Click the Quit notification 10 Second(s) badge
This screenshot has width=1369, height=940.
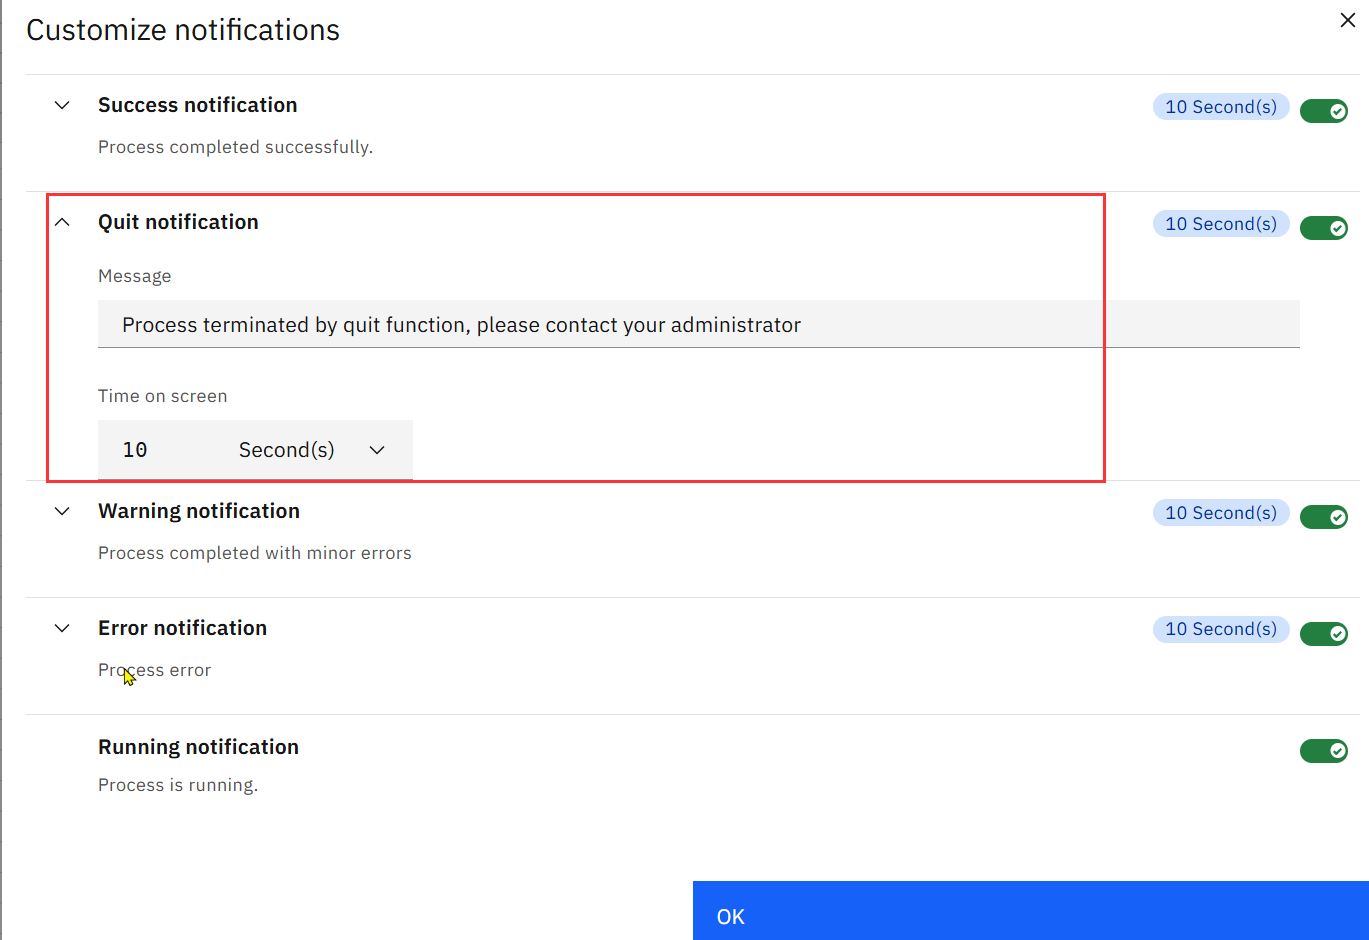pyautogui.click(x=1220, y=224)
